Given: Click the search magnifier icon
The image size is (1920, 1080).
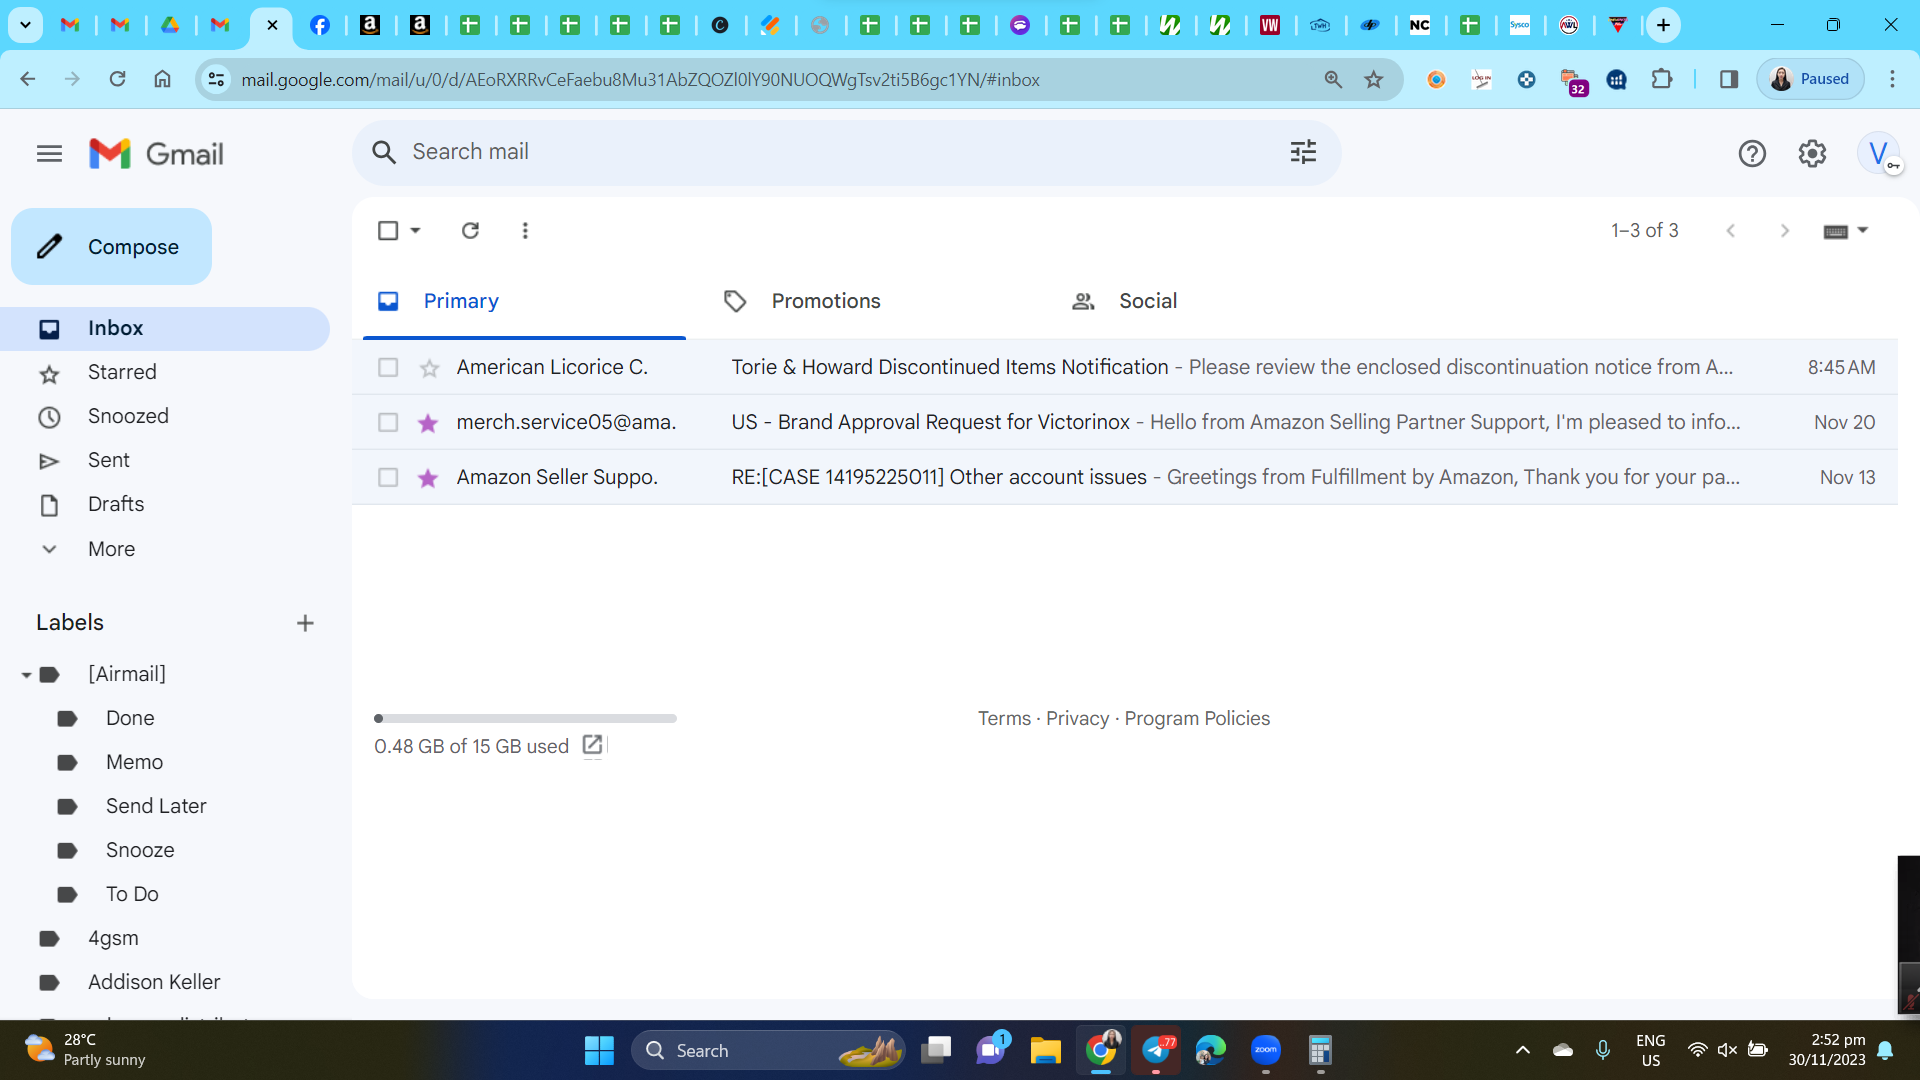Looking at the screenshot, I should (384, 152).
